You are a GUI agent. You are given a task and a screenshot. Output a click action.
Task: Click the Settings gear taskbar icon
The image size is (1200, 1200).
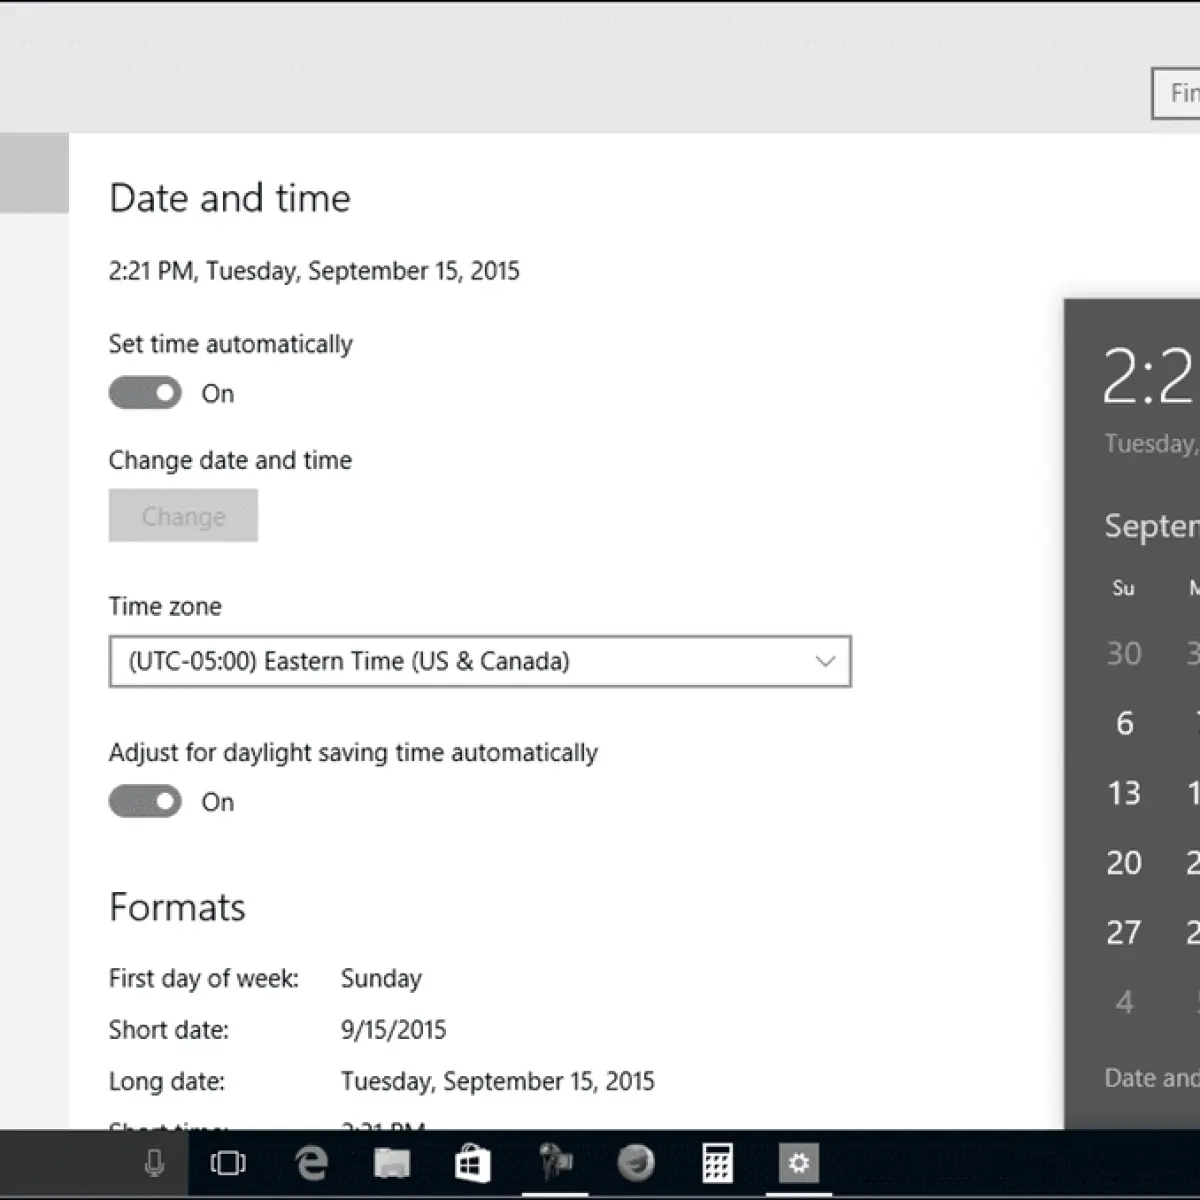pyautogui.click(x=798, y=1163)
